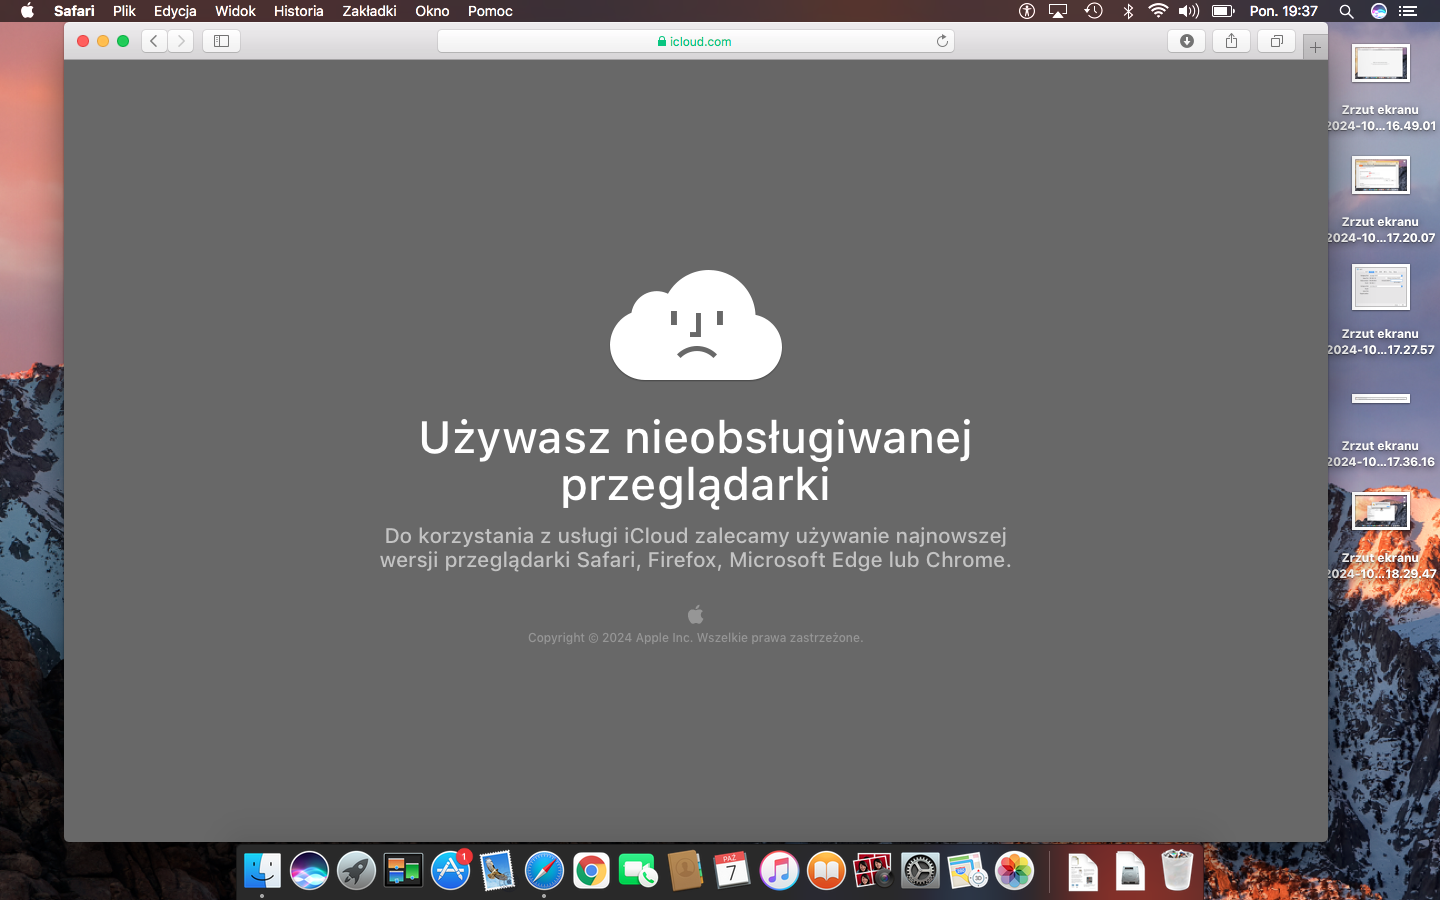
Task: Open Spotlight search
Action: (1346, 11)
